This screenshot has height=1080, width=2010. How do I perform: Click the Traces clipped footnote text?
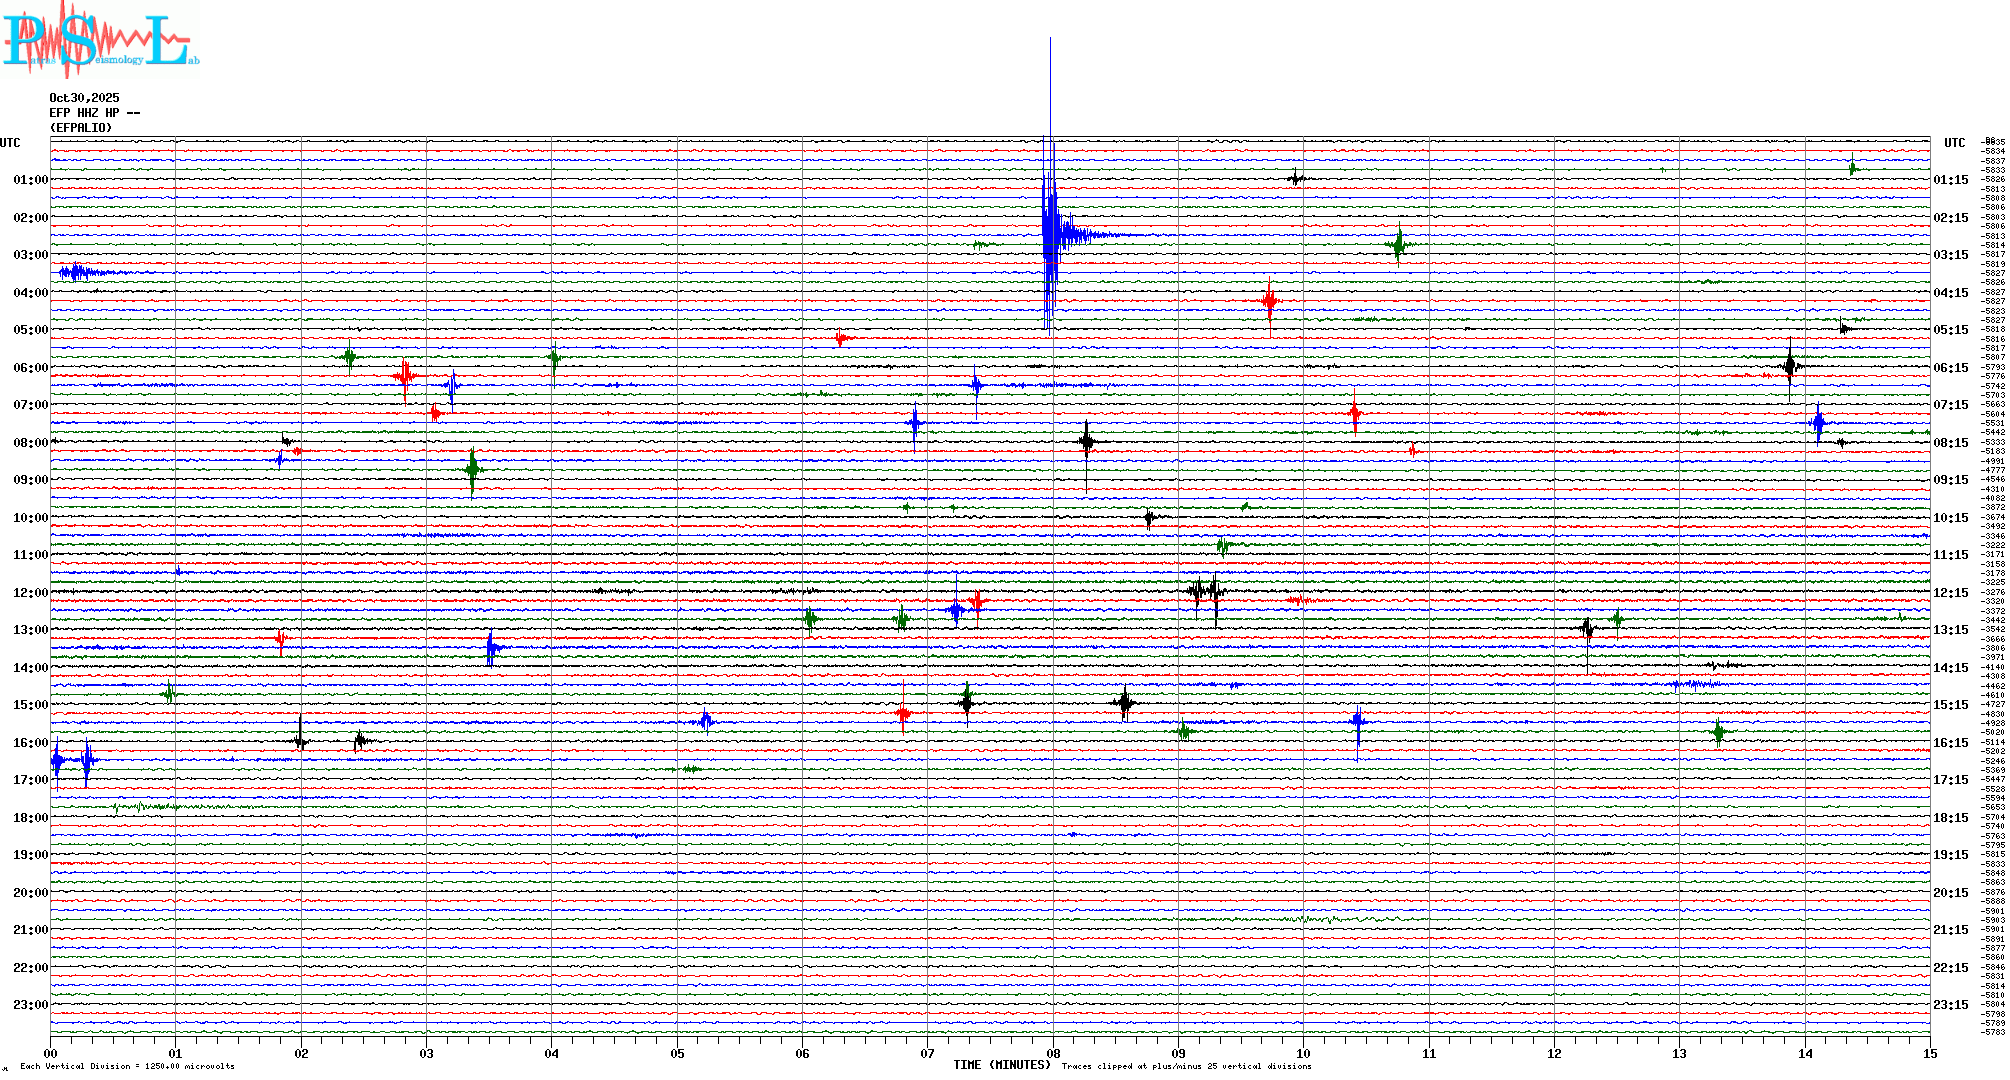pyautogui.click(x=1186, y=1066)
